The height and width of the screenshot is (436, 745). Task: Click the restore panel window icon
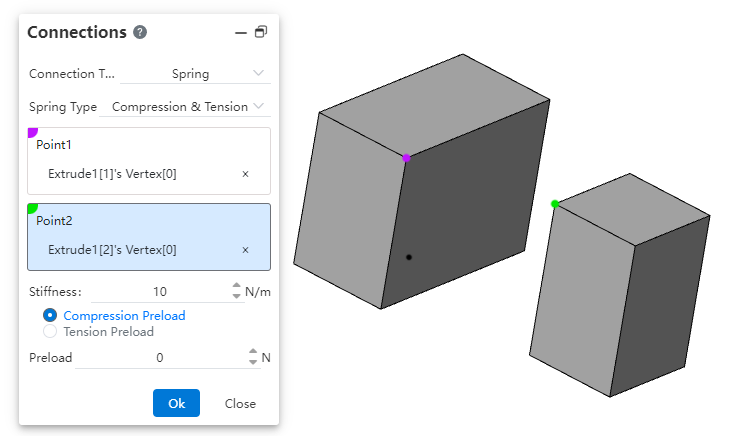[x=261, y=32]
